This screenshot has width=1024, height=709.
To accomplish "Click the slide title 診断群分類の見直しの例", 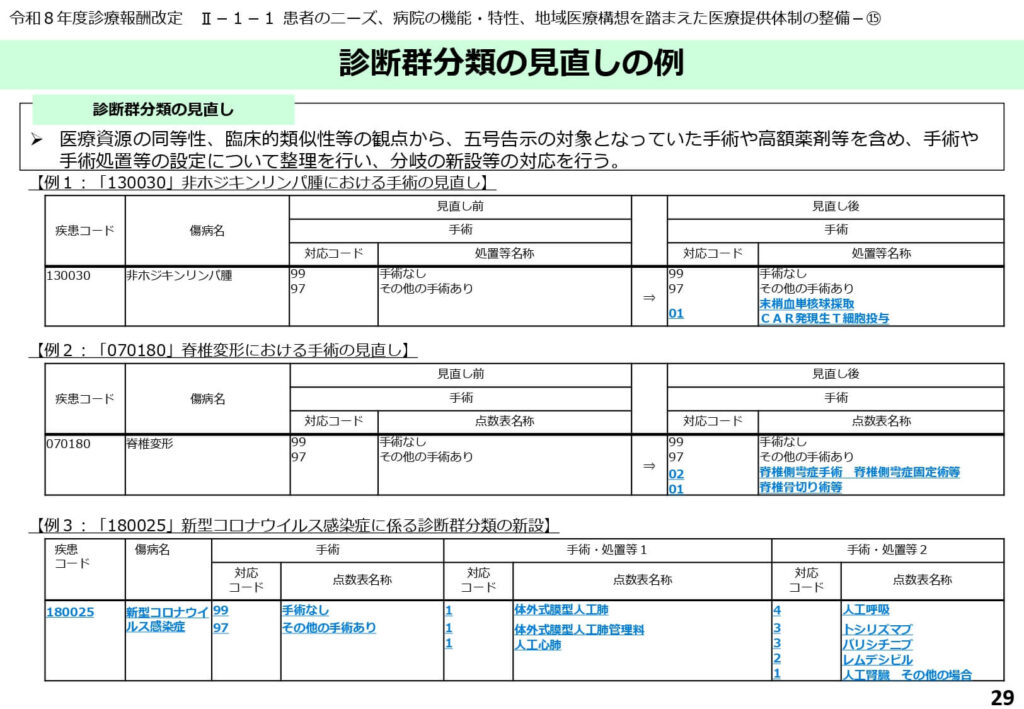I will click(x=511, y=63).
